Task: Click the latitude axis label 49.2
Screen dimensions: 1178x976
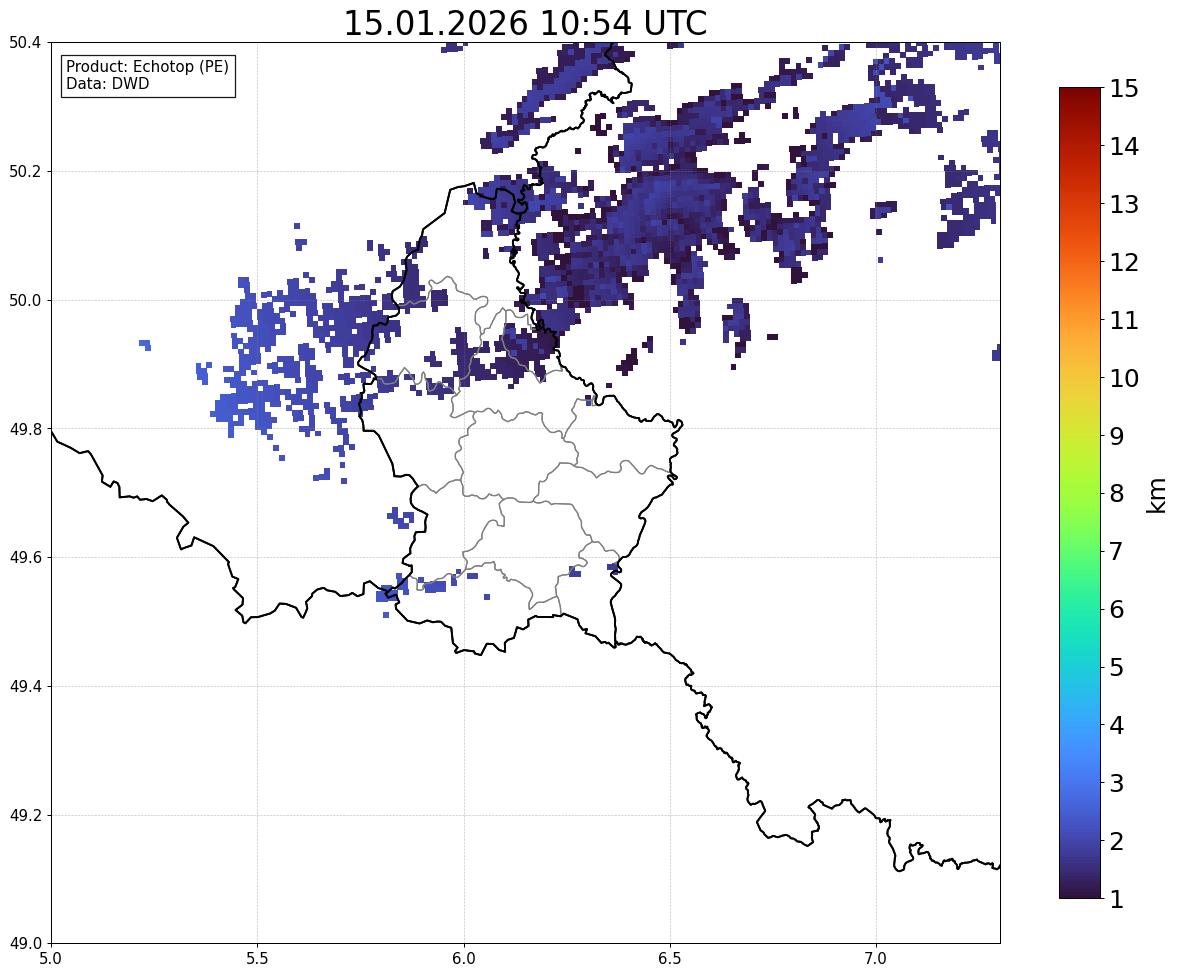Action: [24, 815]
